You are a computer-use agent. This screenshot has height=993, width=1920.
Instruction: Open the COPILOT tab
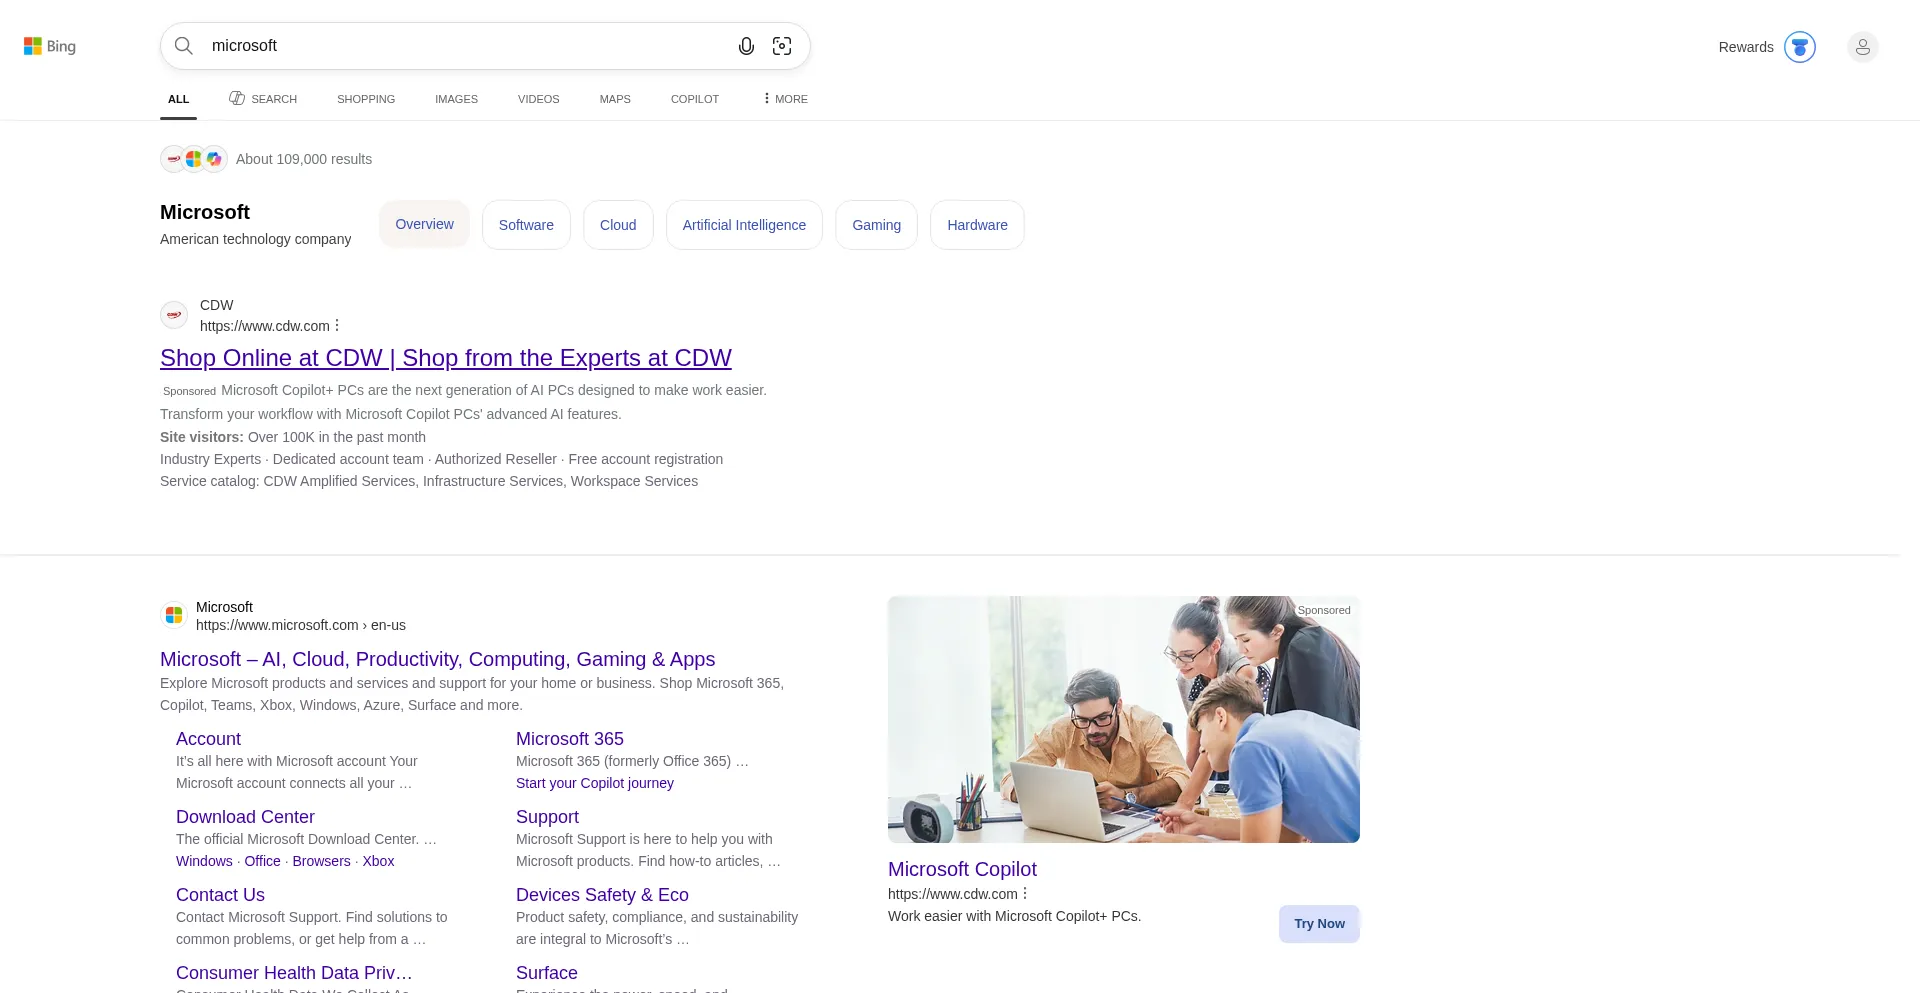click(695, 99)
